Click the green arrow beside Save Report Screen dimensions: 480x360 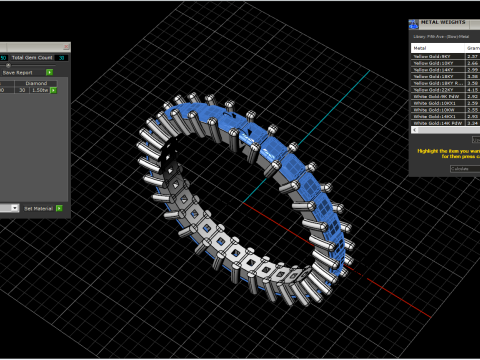[49, 72]
